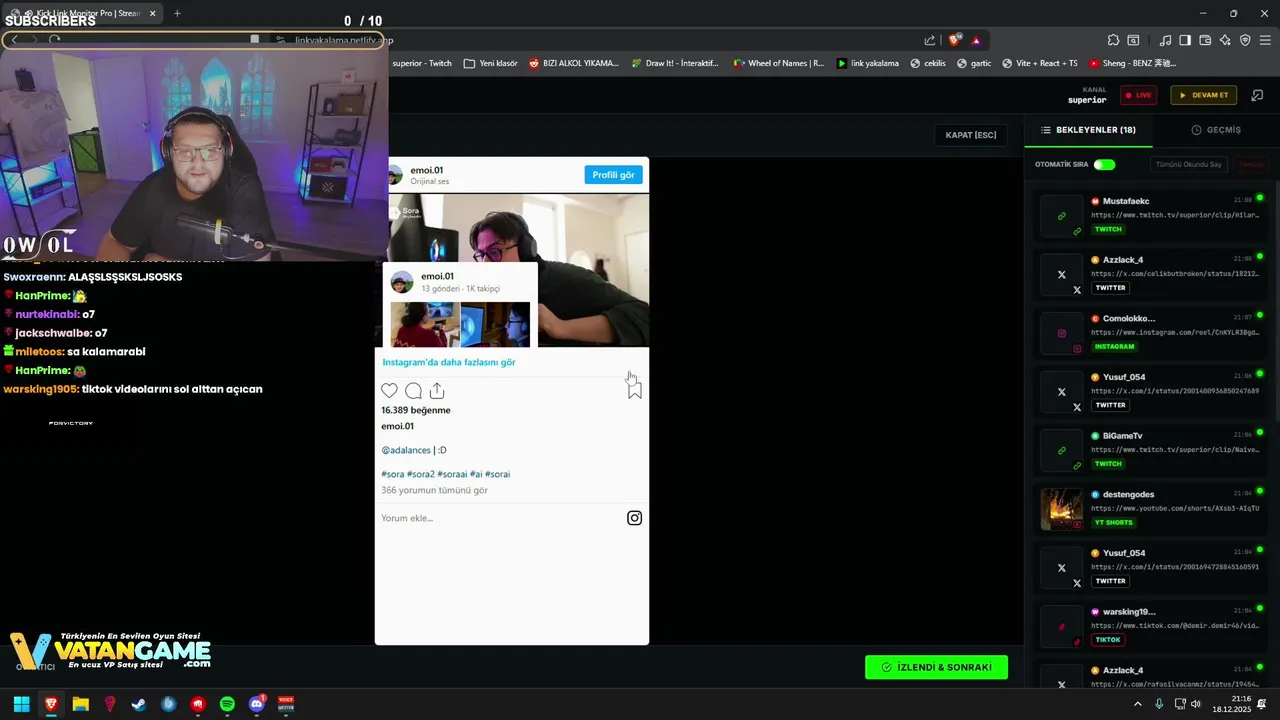Click the share page icon in address bar
The image size is (1280, 720).
[x=930, y=40]
